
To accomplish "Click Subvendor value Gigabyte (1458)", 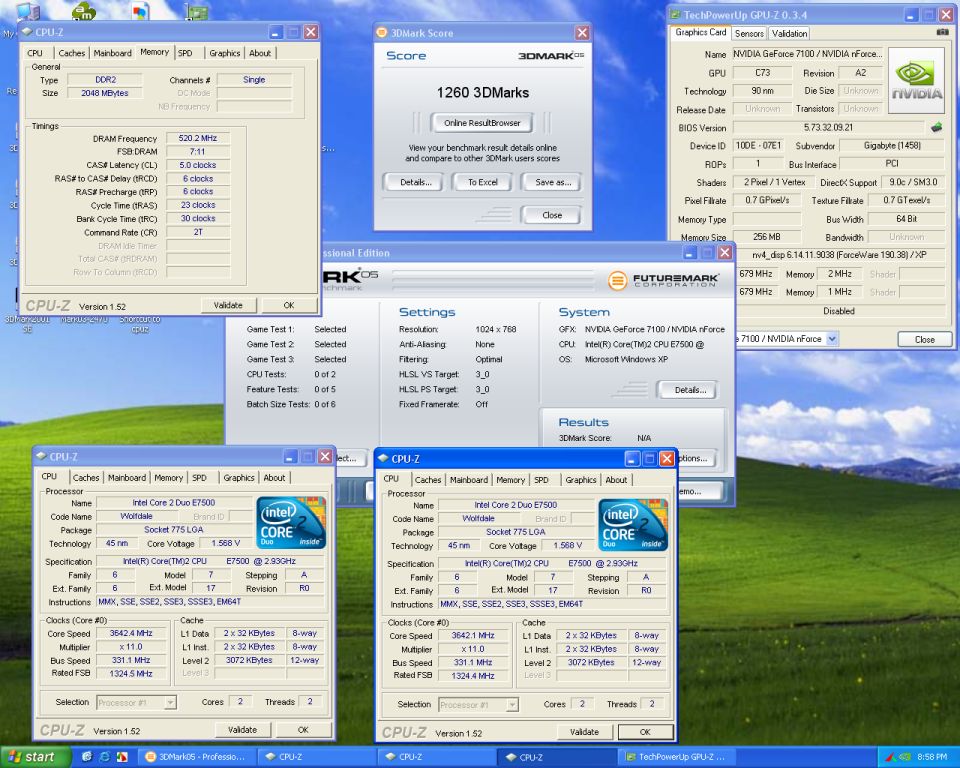I will 892,146.
